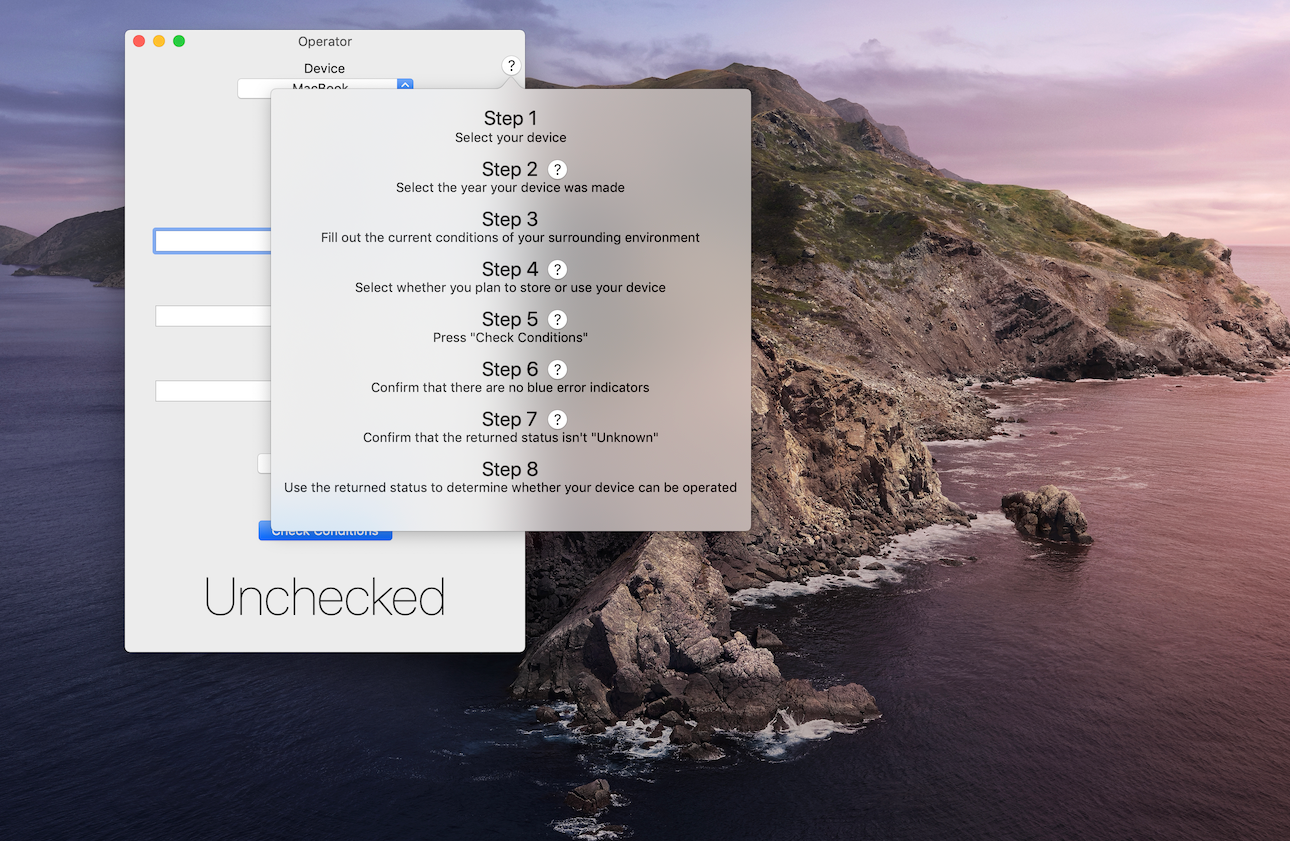The image size is (1290, 841).
Task: Click the partially hidden control above Check Conditions
Action: [x=264, y=463]
